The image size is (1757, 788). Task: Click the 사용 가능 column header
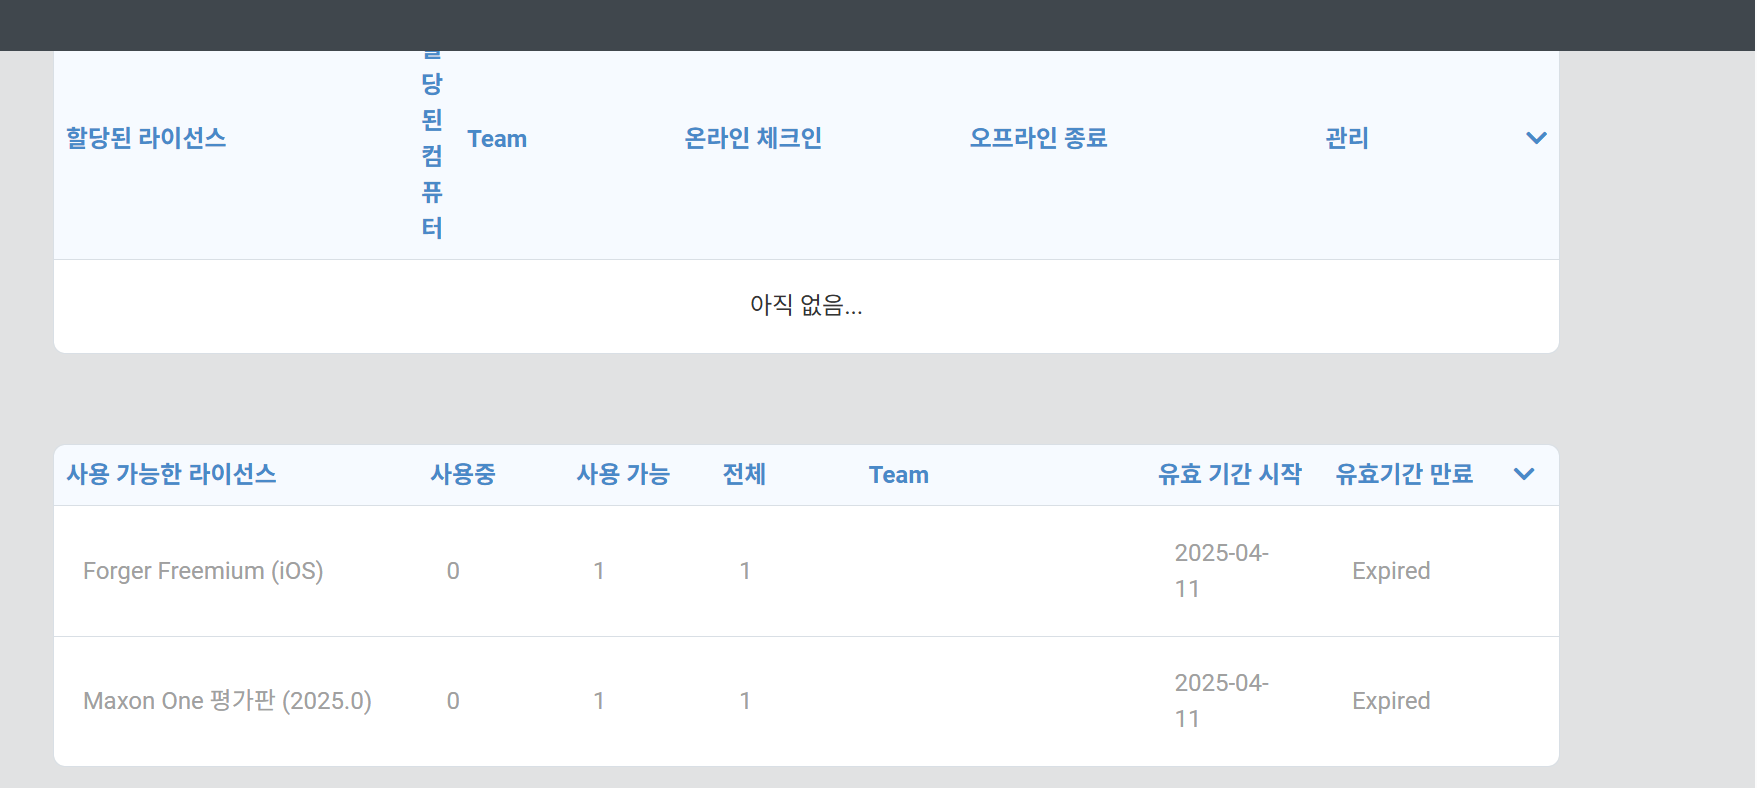623,474
